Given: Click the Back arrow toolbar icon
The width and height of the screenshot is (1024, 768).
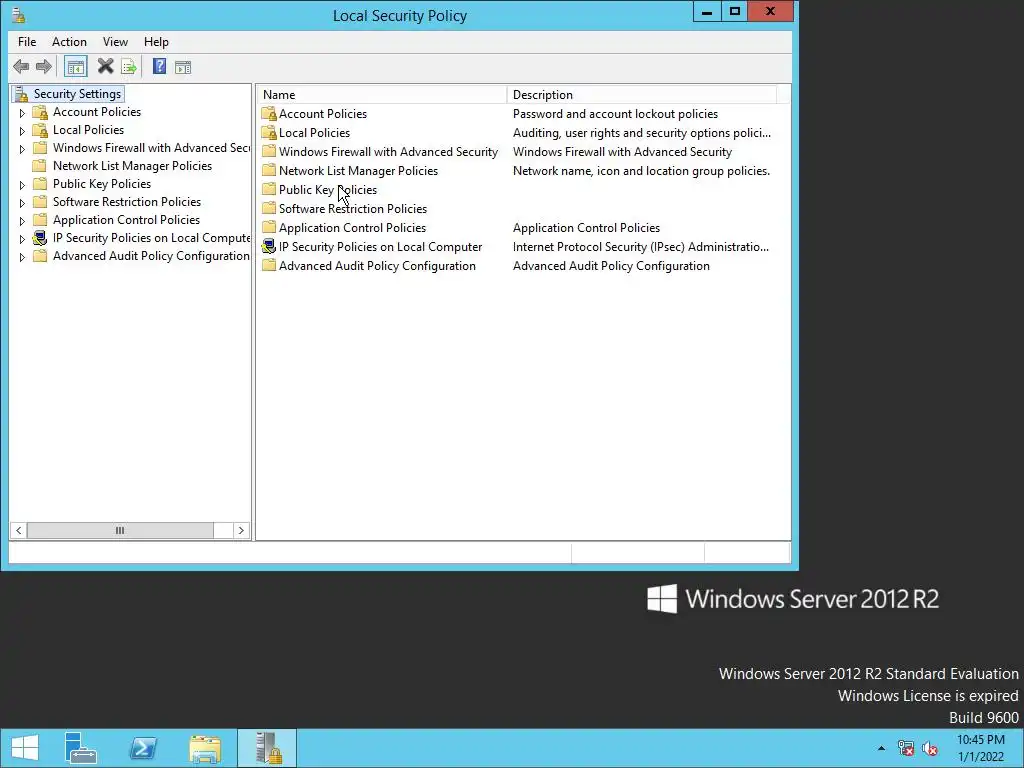Looking at the screenshot, I should [21, 67].
